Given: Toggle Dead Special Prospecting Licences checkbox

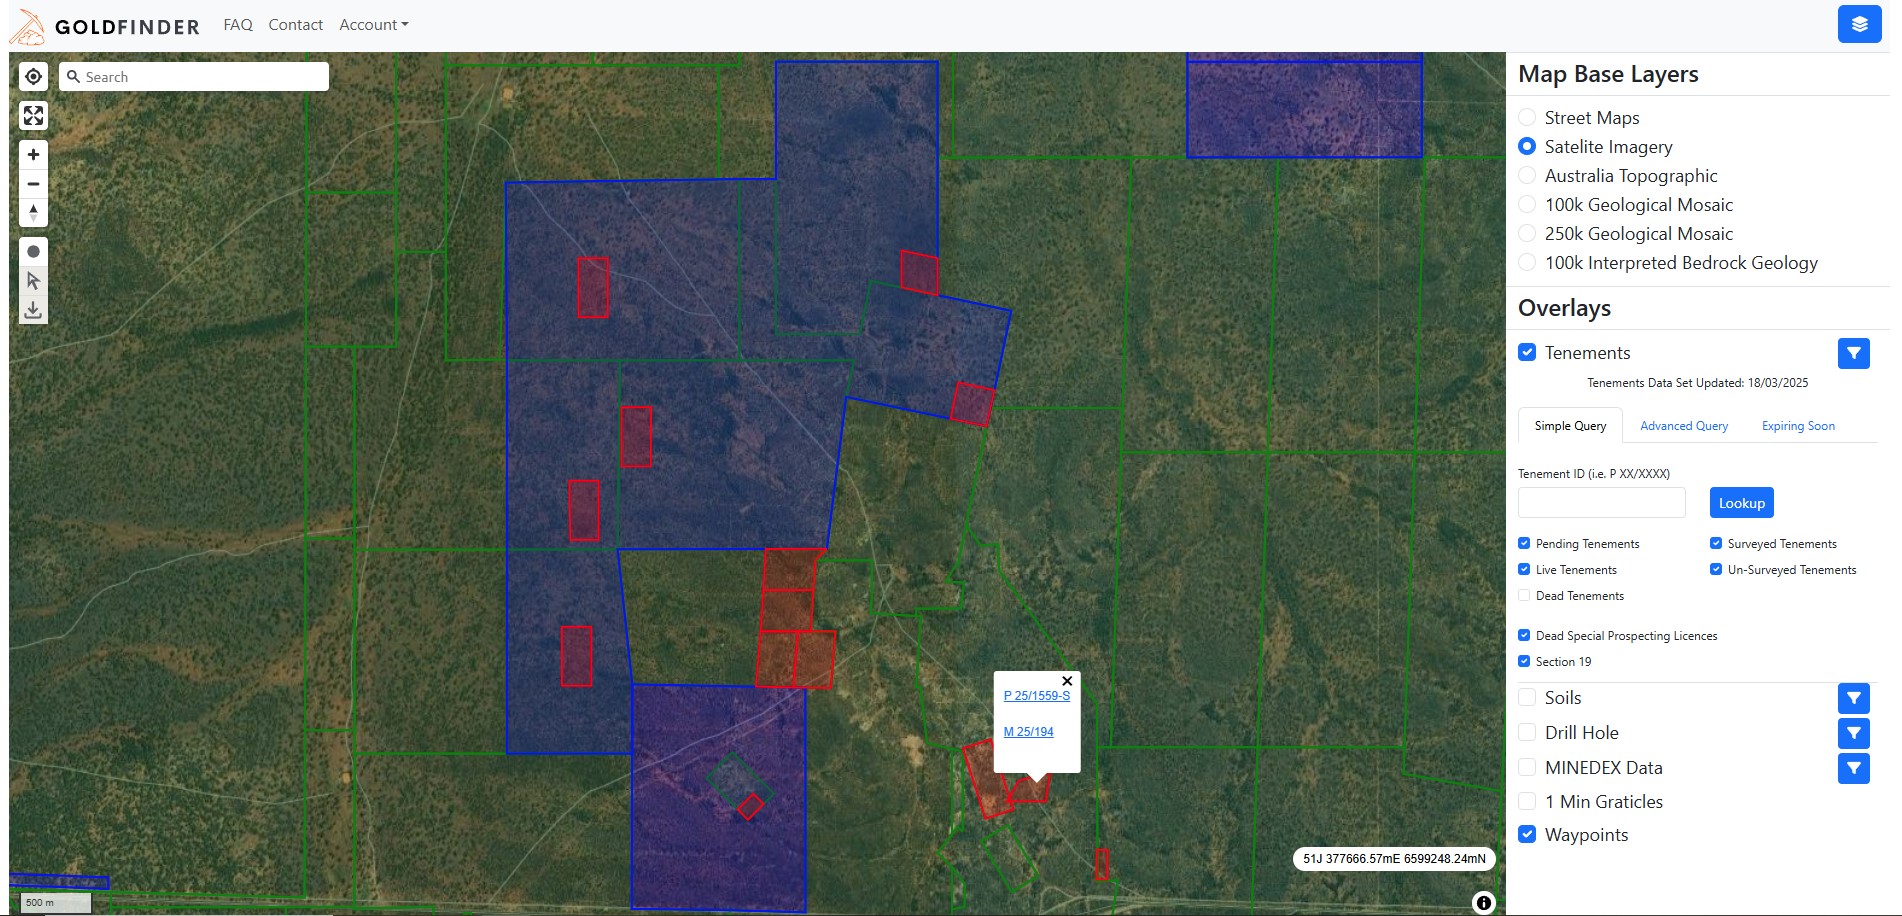Looking at the screenshot, I should [x=1524, y=635].
